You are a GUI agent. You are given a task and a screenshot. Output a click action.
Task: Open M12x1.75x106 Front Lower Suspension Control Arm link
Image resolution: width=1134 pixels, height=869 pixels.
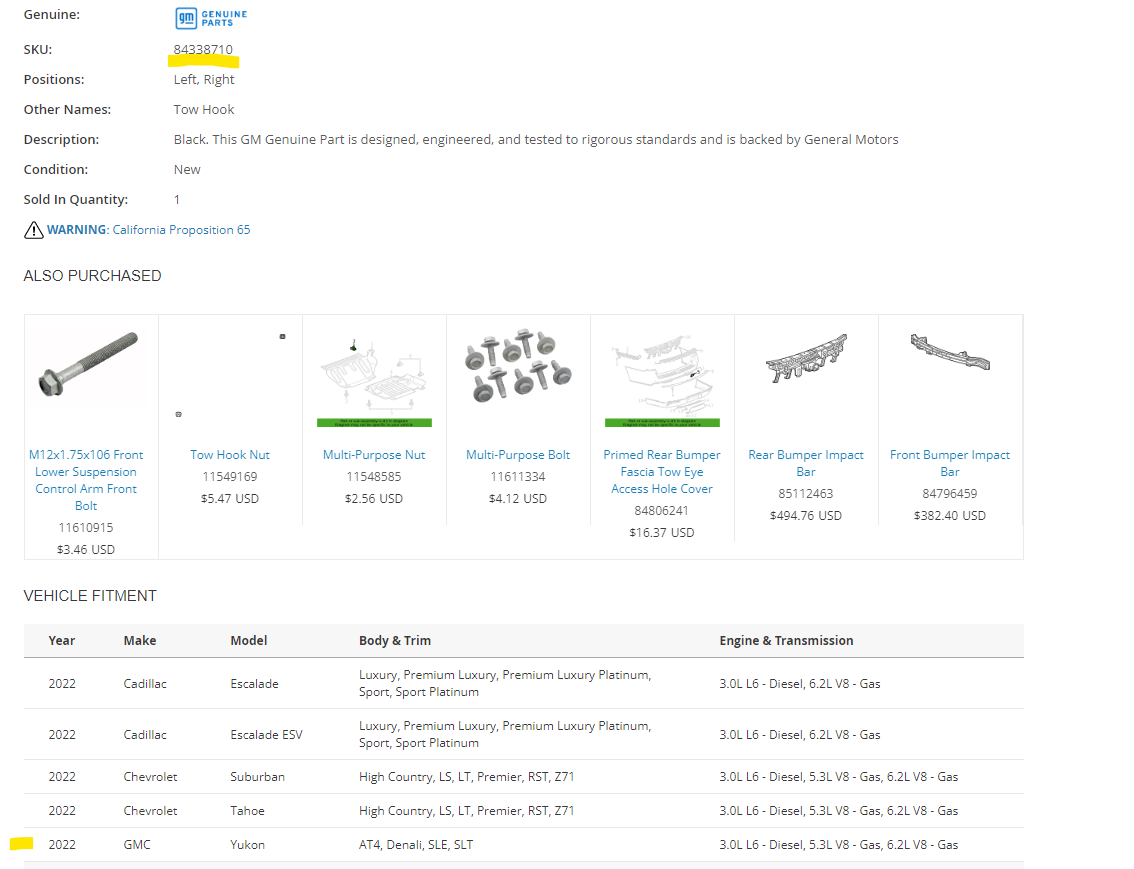[x=86, y=480]
